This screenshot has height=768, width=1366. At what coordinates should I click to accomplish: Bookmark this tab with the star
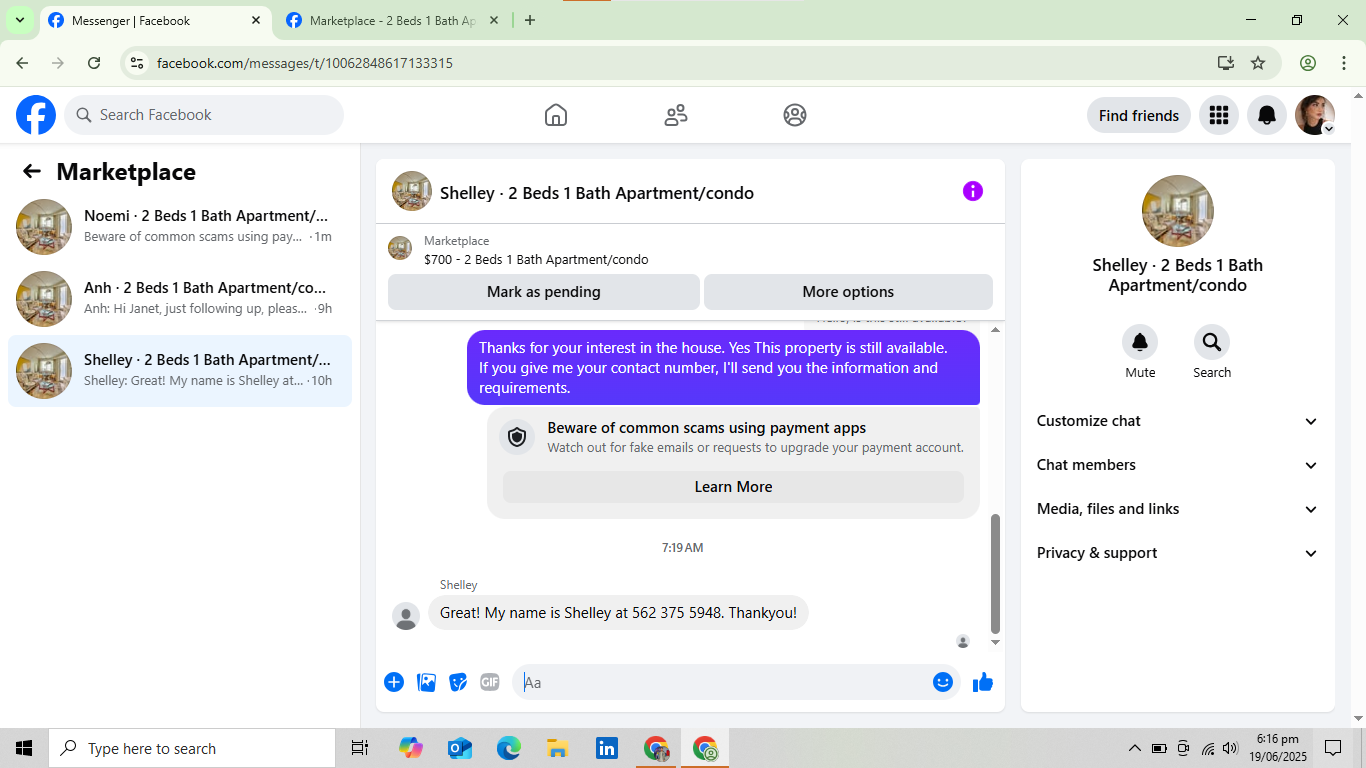[1258, 63]
